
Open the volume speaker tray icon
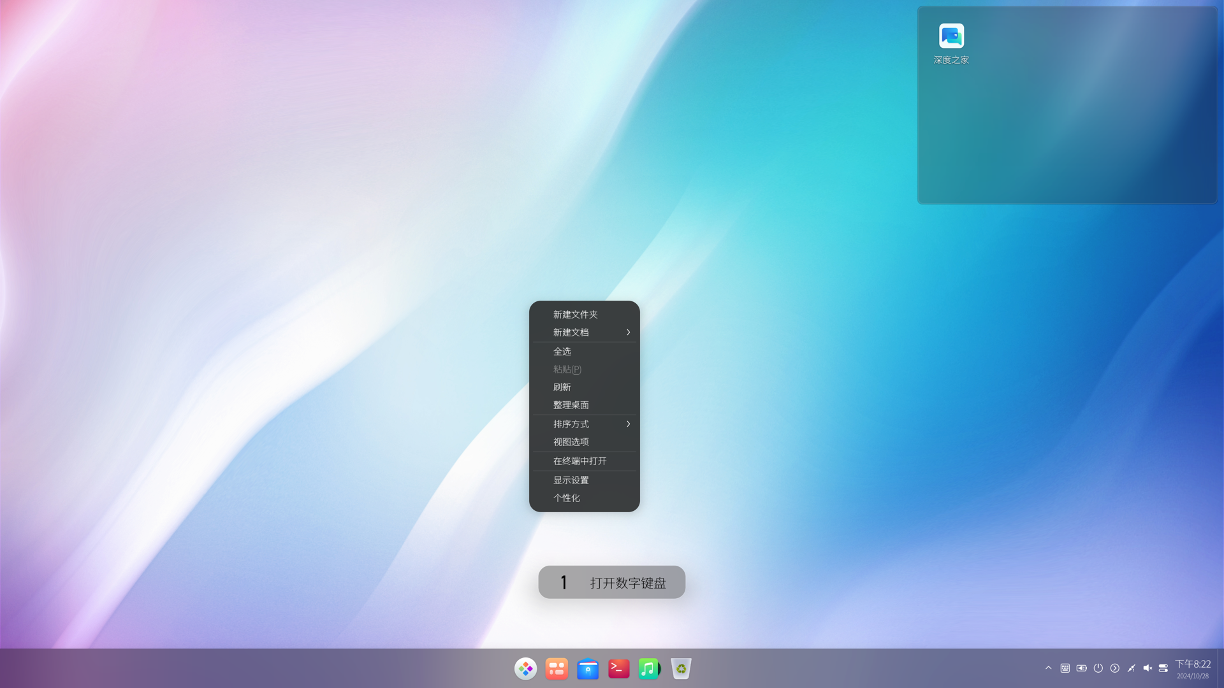coord(1147,668)
